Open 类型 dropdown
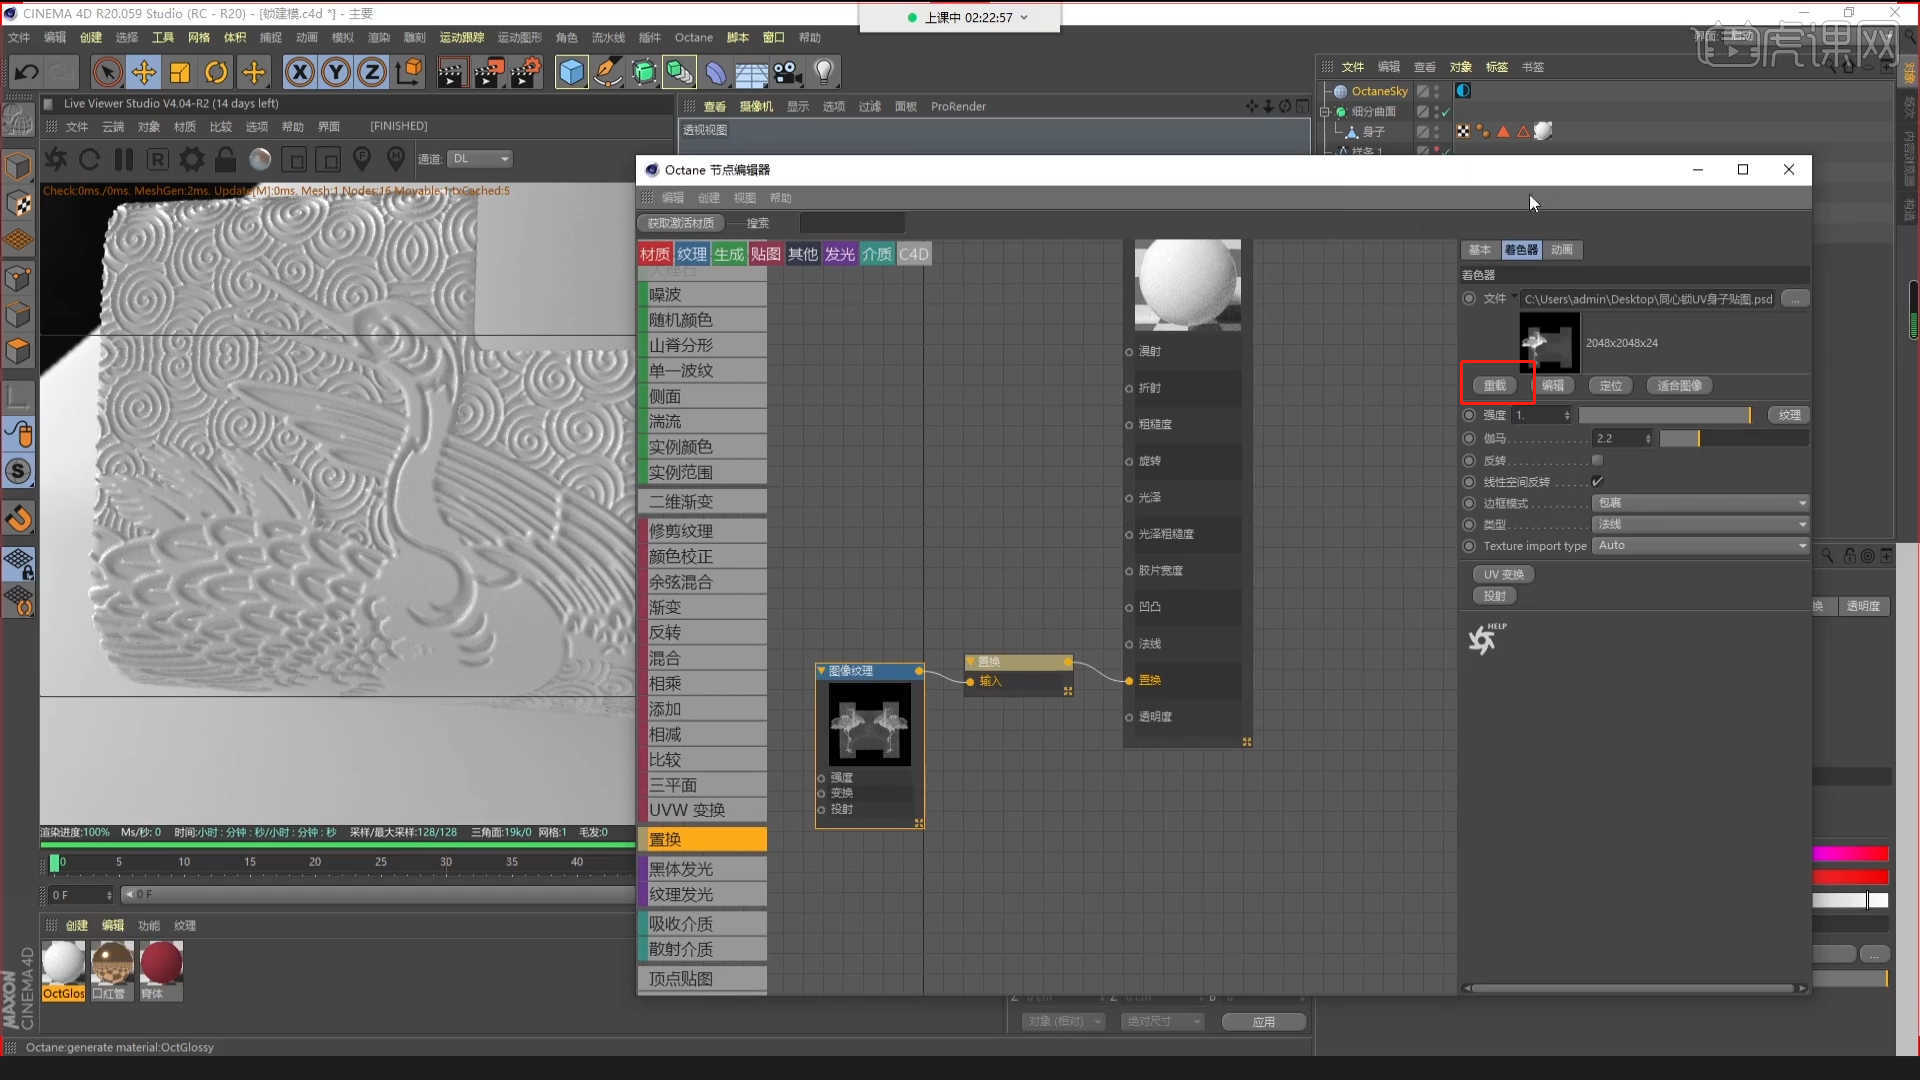 [x=1700, y=524]
